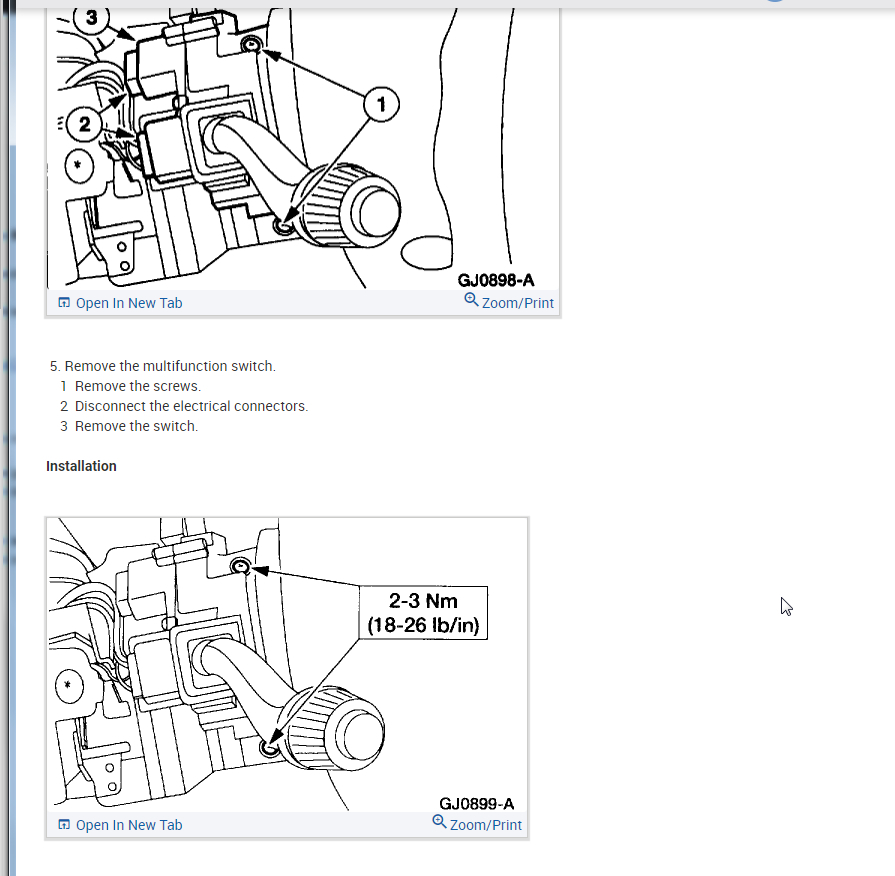Click the asterisk circle in the upper diagram
This screenshot has height=876, width=895.
[x=79, y=166]
